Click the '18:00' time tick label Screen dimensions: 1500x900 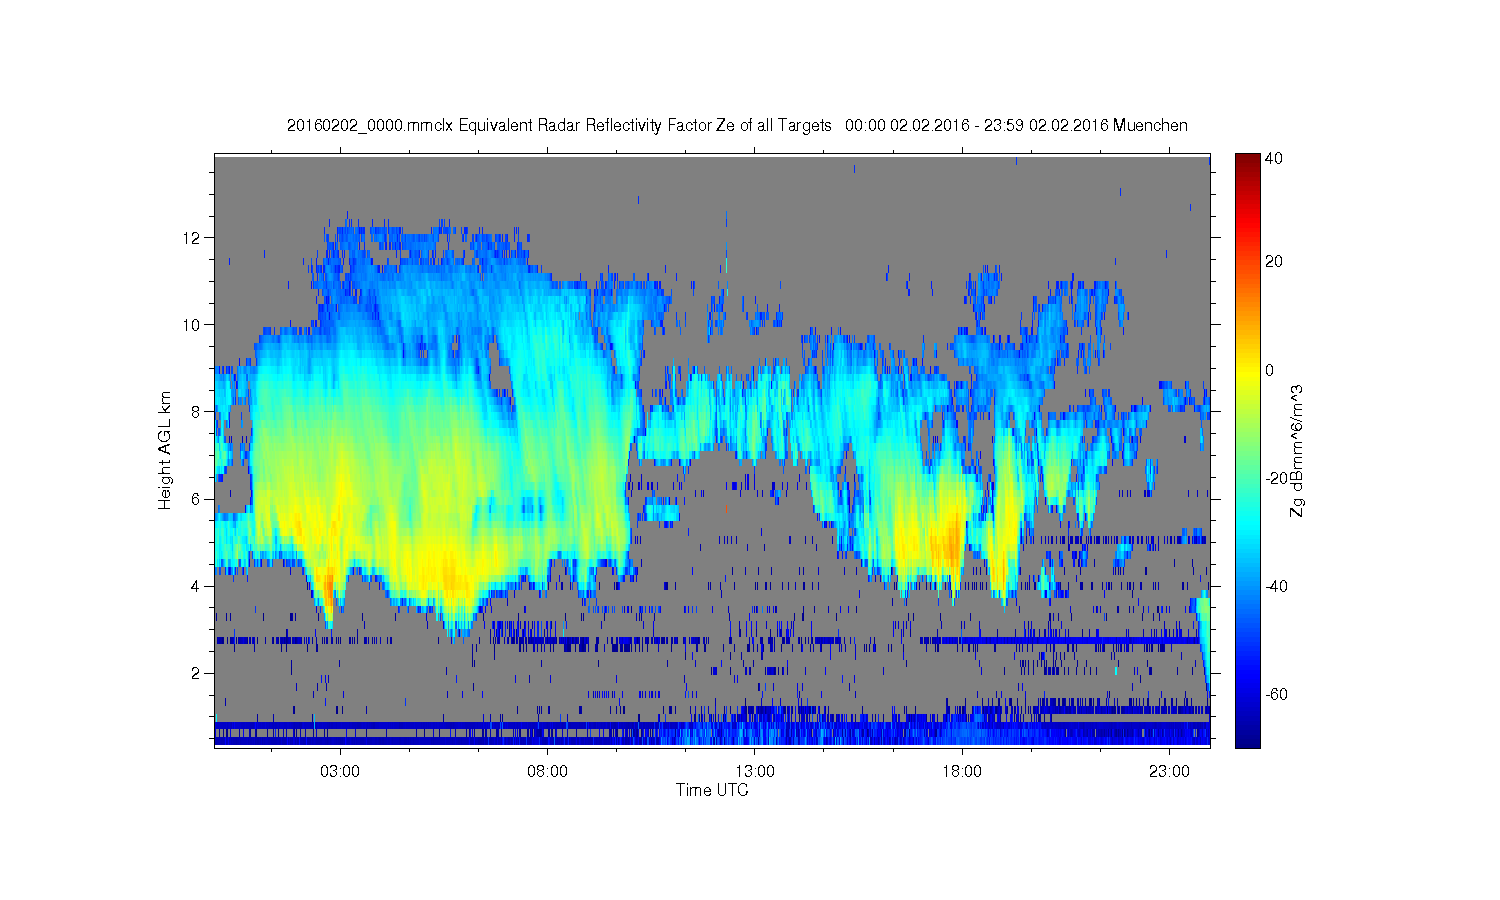coord(962,772)
